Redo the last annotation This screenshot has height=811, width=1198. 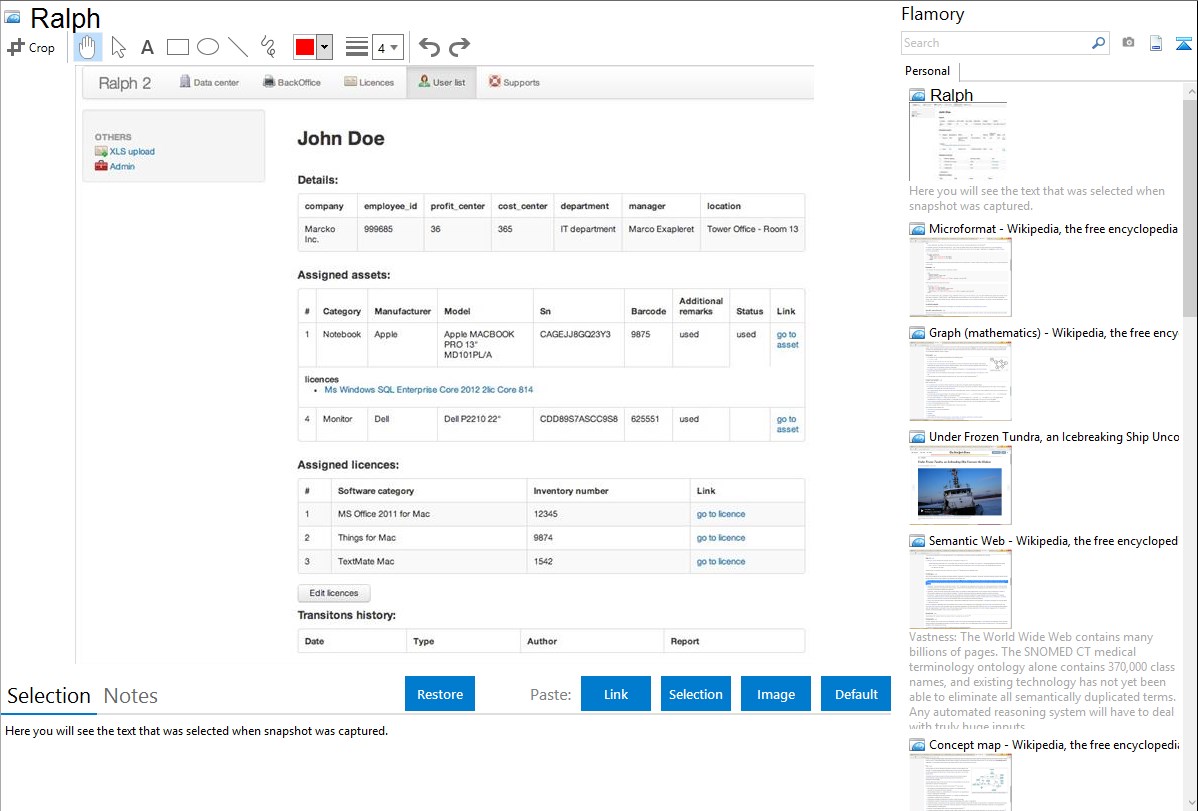tap(459, 47)
